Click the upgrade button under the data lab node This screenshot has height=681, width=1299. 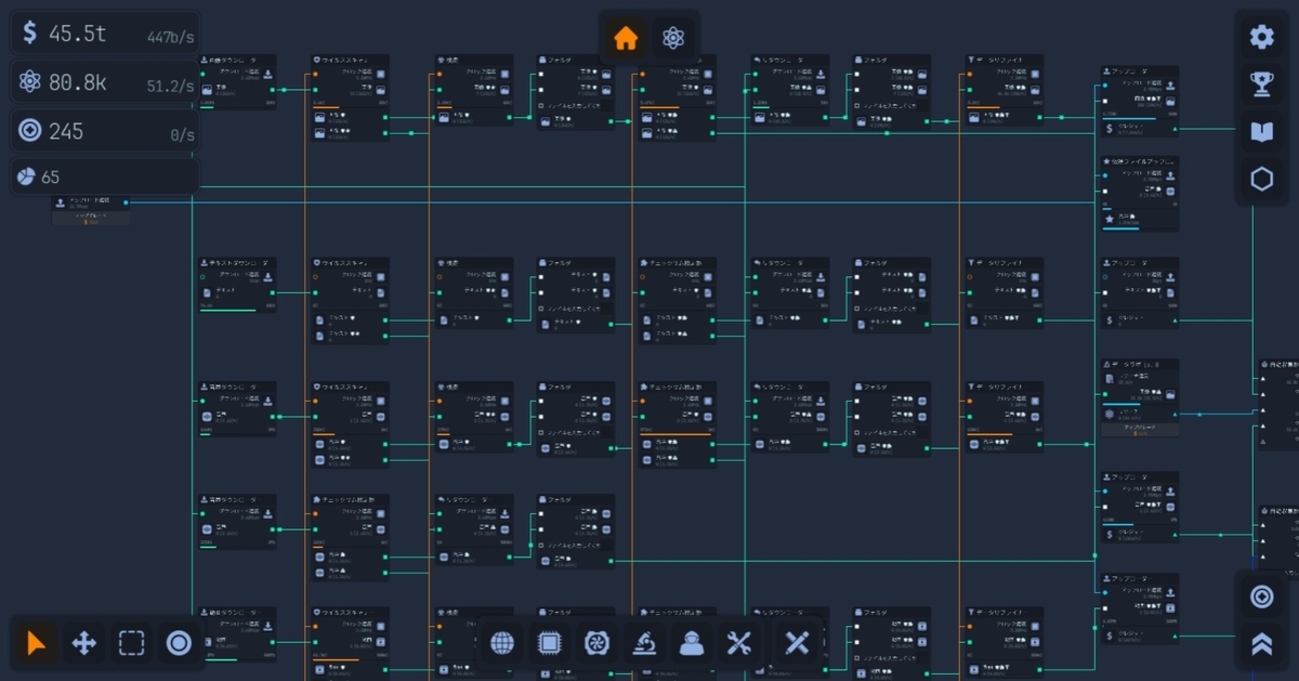[x=1140, y=430]
